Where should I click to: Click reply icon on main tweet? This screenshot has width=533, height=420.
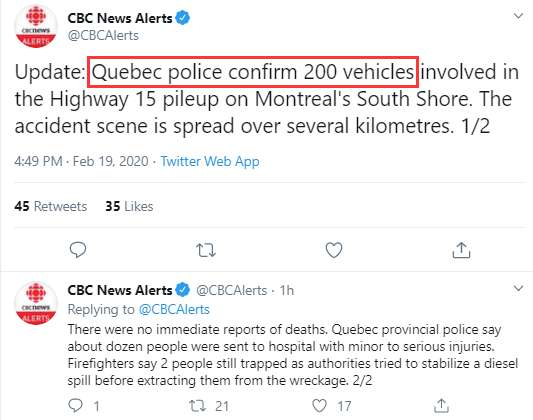coord(78,250)
